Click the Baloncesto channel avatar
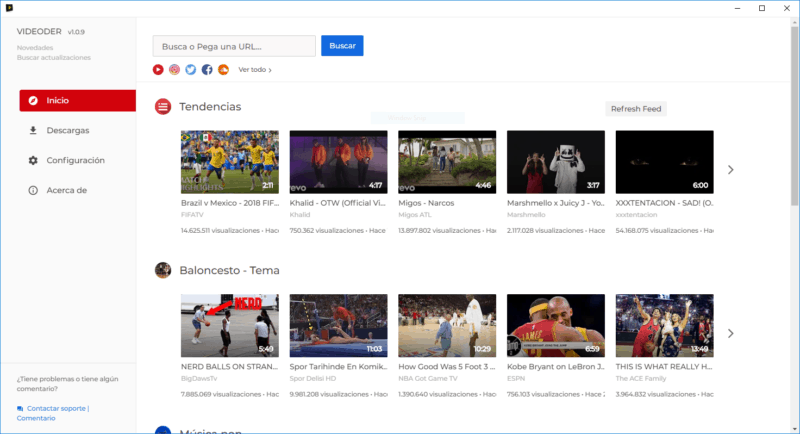This screenshot has height=434, width=800. point(162,270)
